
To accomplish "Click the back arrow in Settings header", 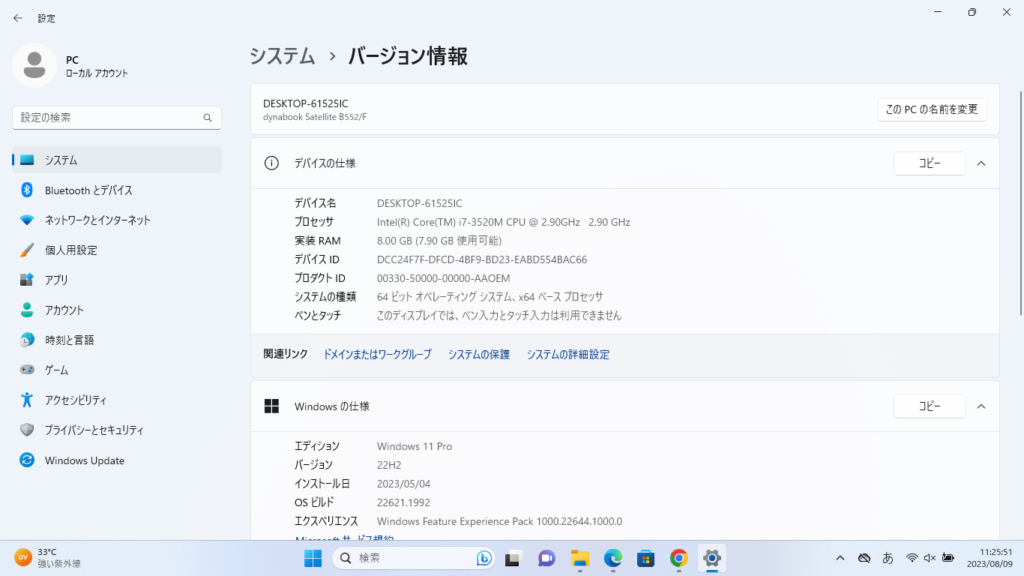I will tap(18, 18).
